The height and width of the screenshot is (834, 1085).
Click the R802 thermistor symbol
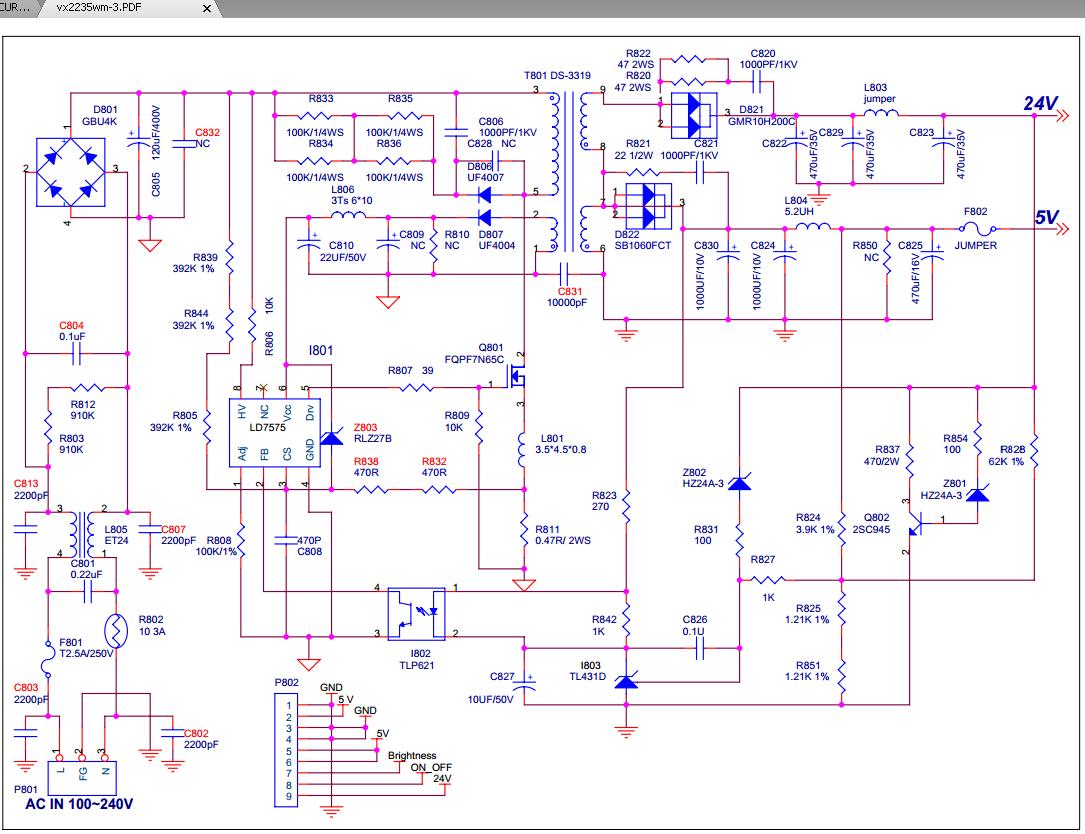pos(116,631)
